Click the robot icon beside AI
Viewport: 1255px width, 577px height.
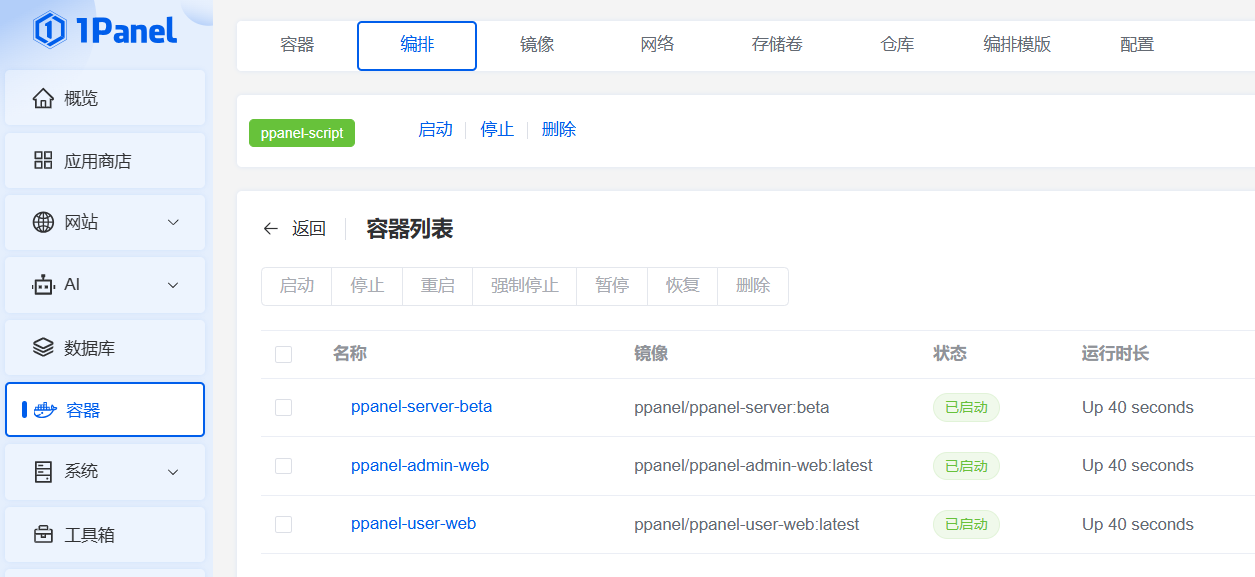click(43, 284)
